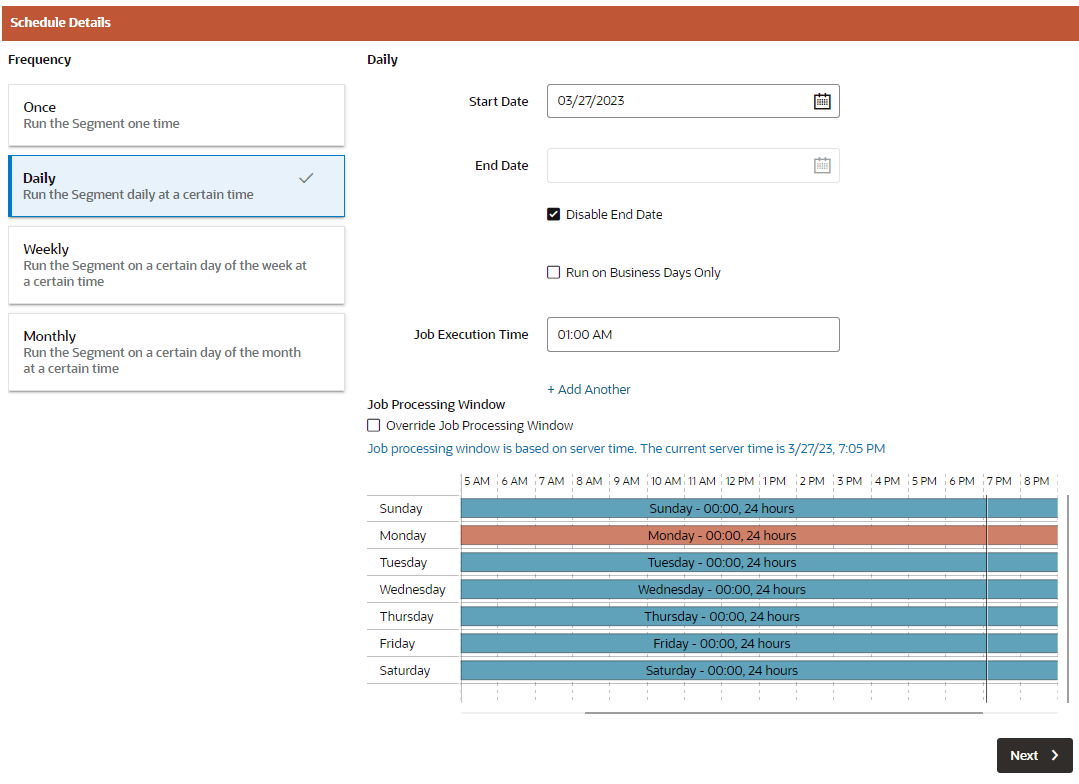Select the Sunday processing window bar
1079x784 pixels.
point(759,509)
